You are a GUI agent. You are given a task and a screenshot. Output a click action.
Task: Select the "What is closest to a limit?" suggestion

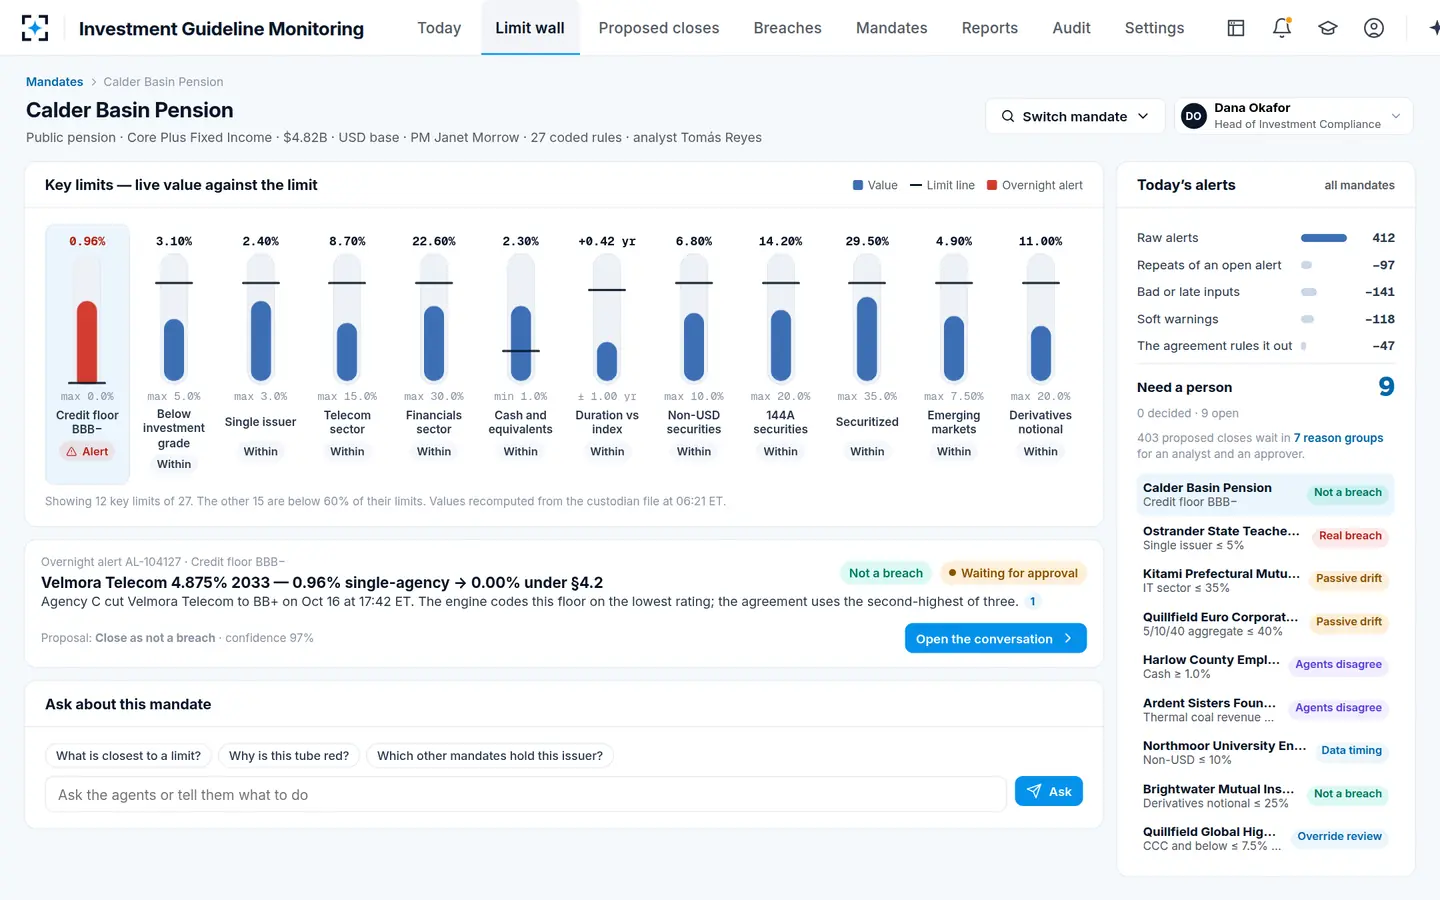128,756
